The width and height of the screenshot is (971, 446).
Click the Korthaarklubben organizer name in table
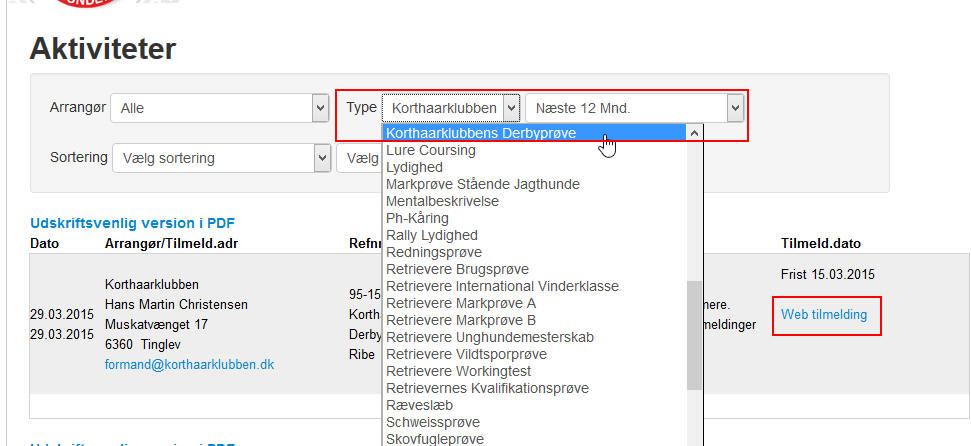pos(152,285)
